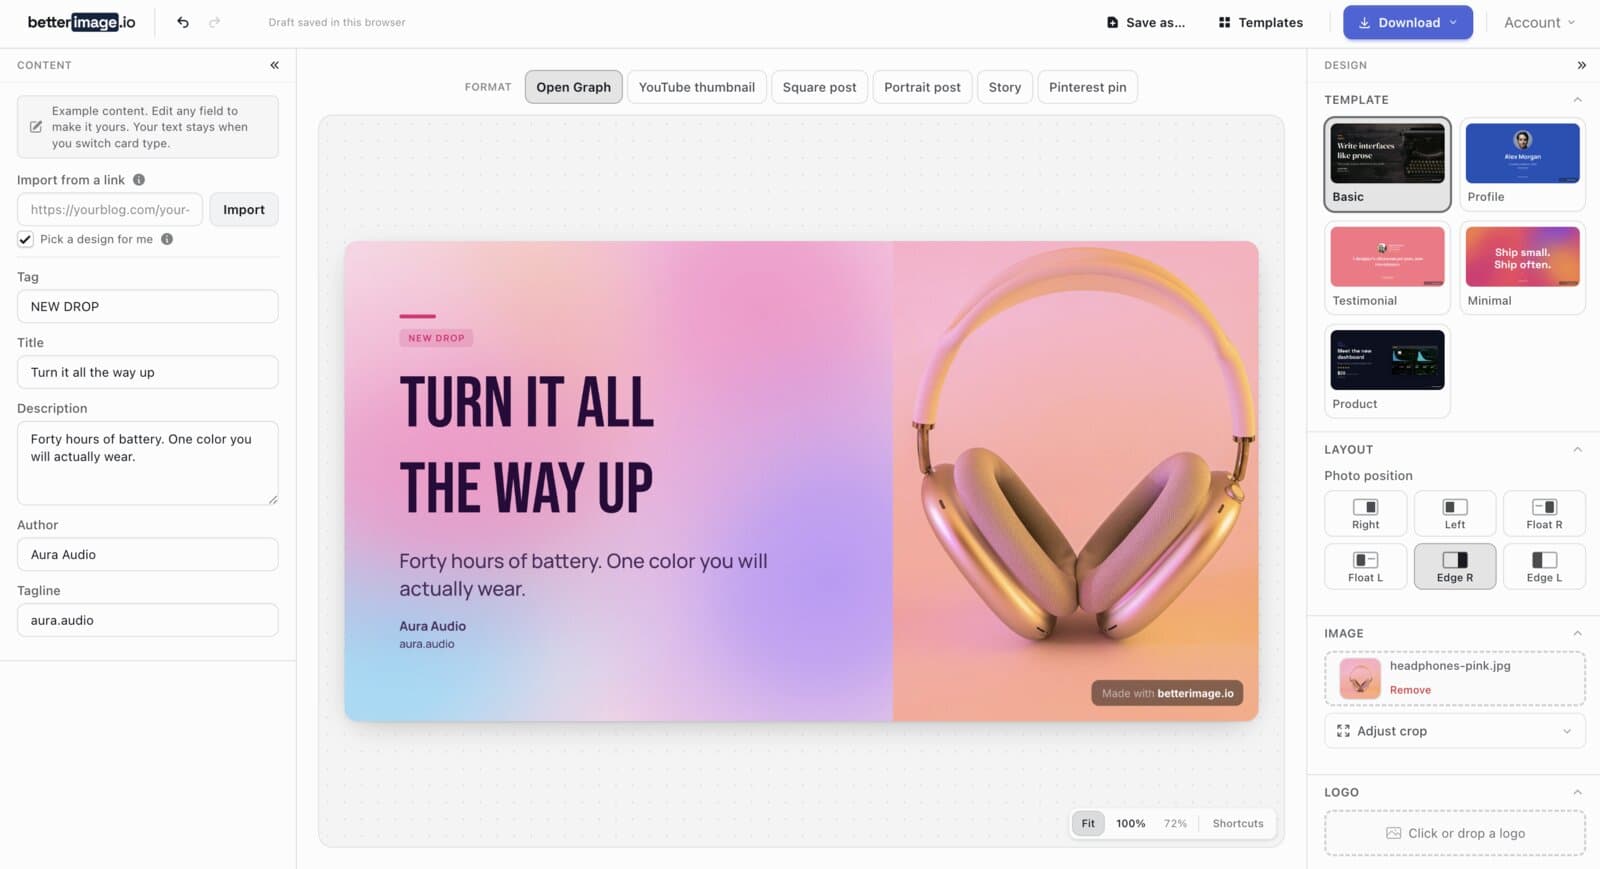Select Float R photo position
Viewport: 1600px width, 869px height.
[1544, 513]
